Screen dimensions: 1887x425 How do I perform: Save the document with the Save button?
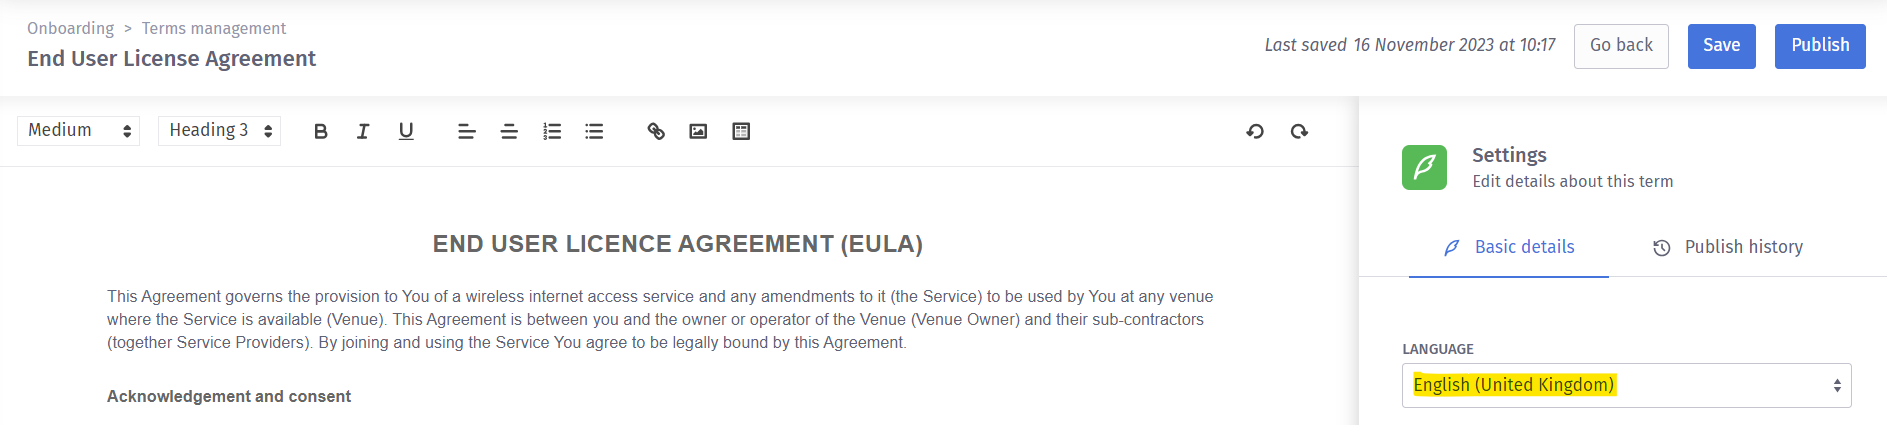coord(1721,46)
